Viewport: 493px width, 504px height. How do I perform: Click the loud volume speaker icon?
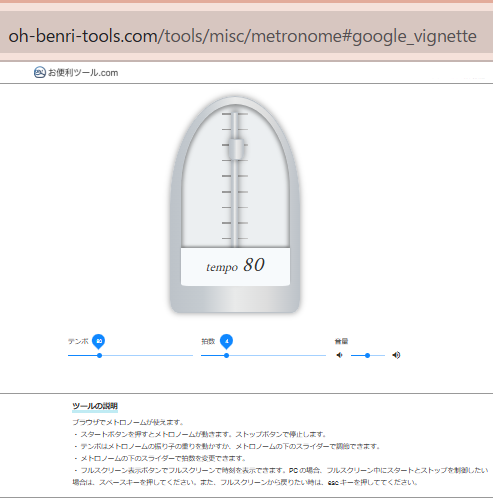coord(396,355)
